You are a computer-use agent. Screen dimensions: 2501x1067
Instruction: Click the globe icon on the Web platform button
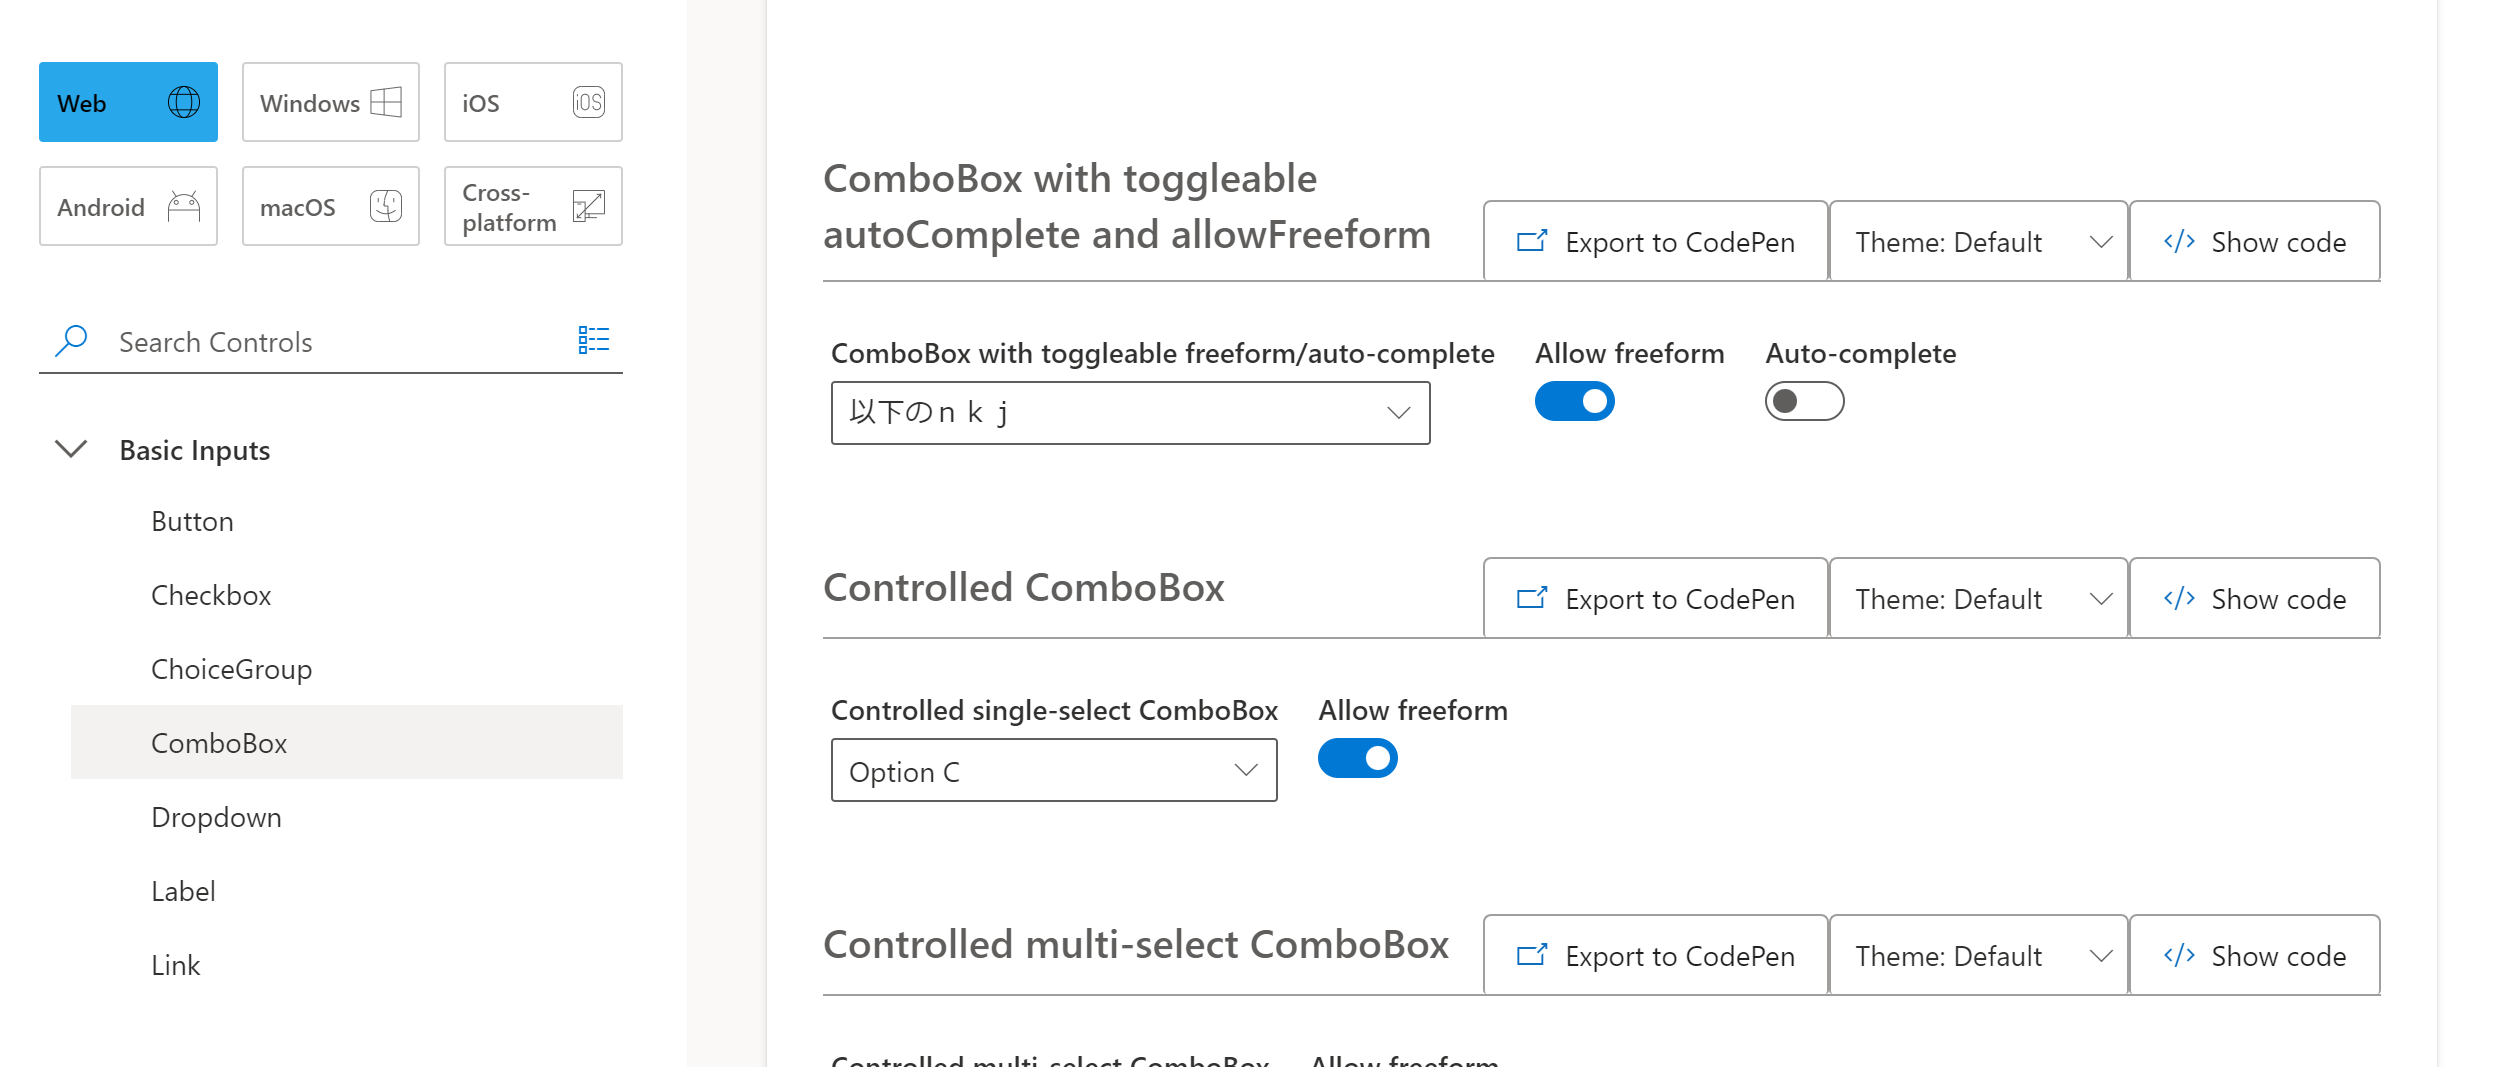[x=183, y=101]
